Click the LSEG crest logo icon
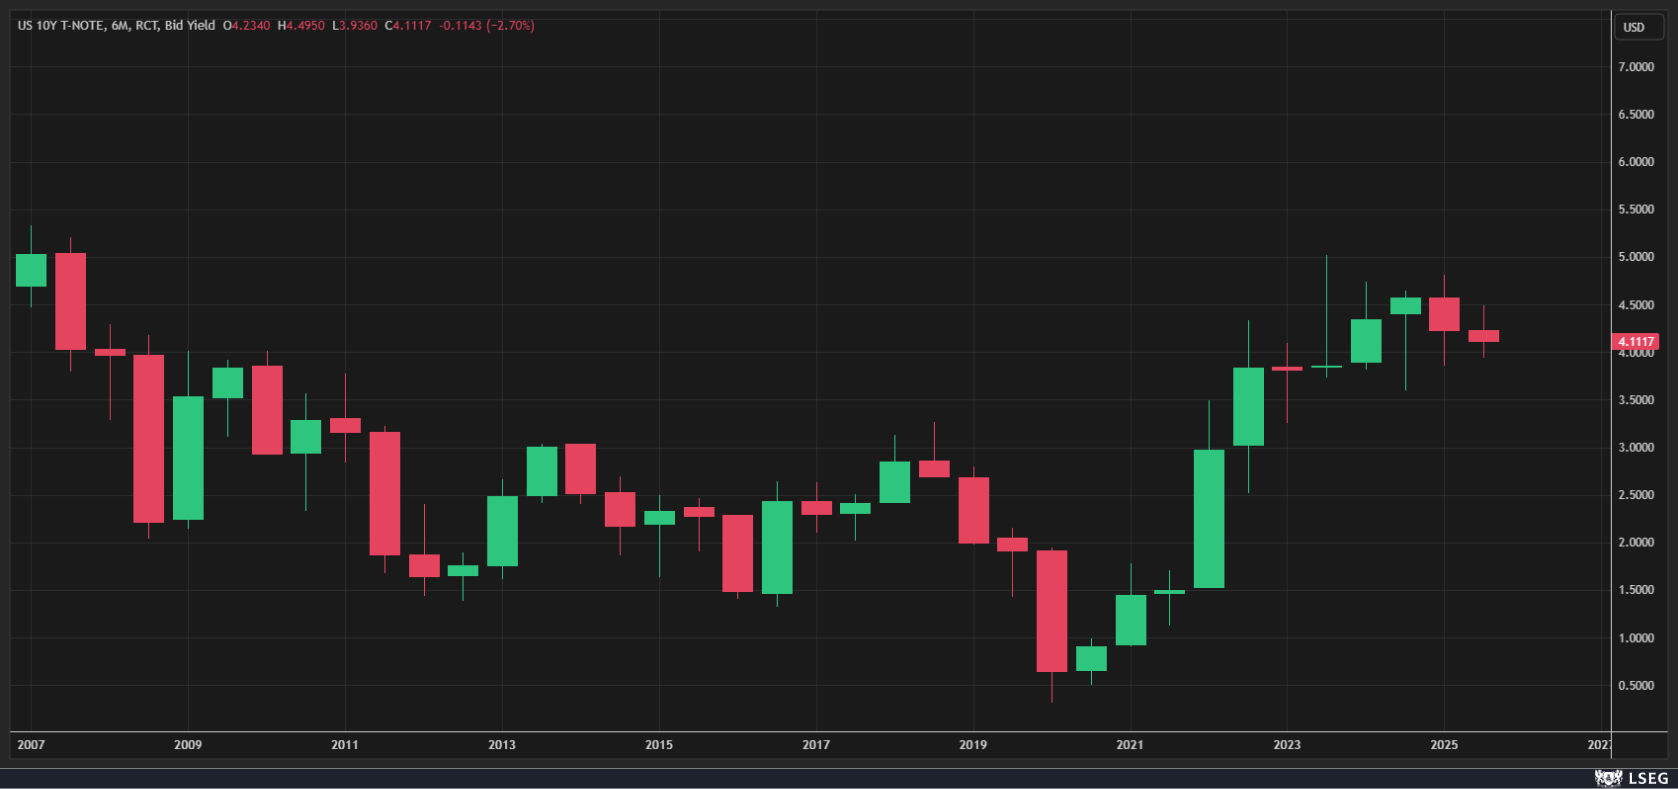This screenshot has width=1678, height=789. (1608, 778)
